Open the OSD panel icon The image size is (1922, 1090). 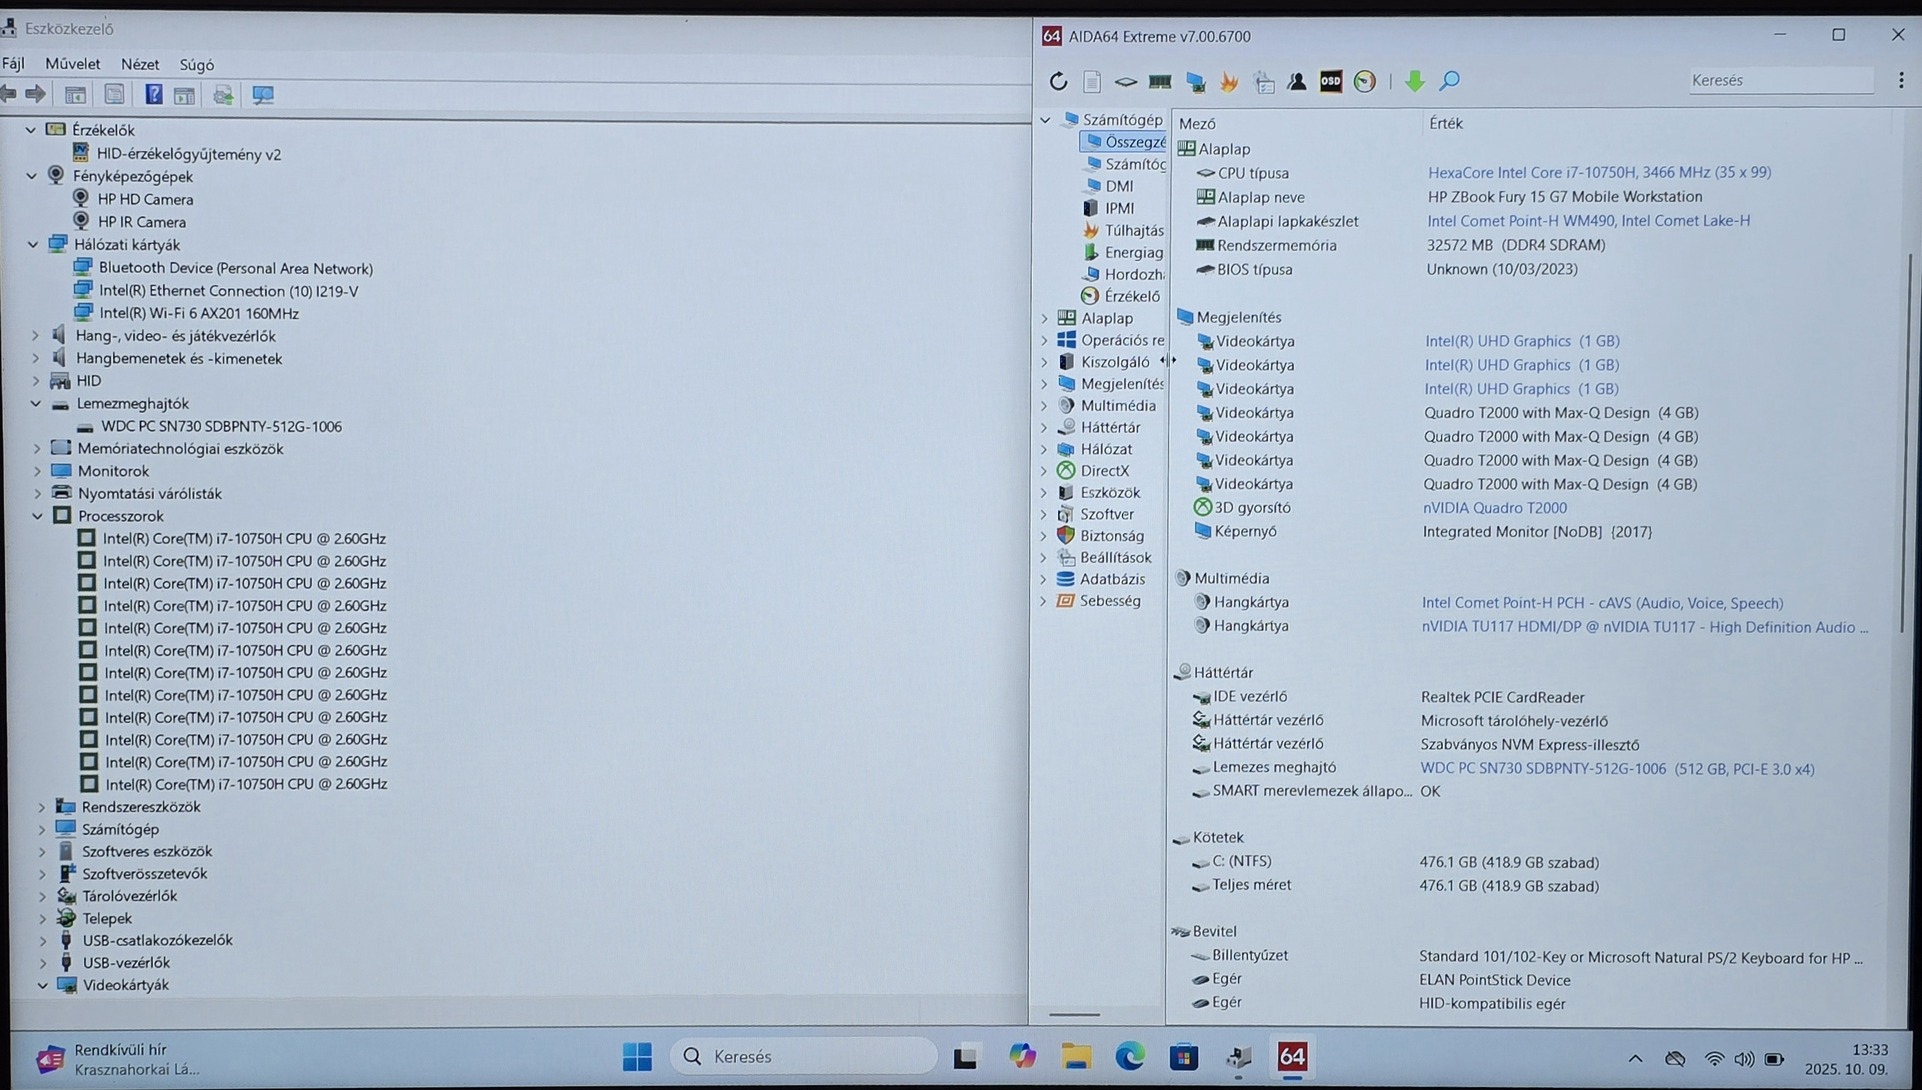(x=1330, y=82)
